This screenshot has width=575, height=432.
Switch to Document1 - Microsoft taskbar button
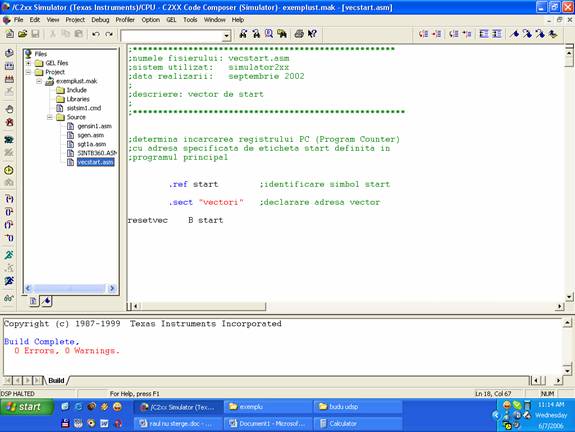click(267, 423)
